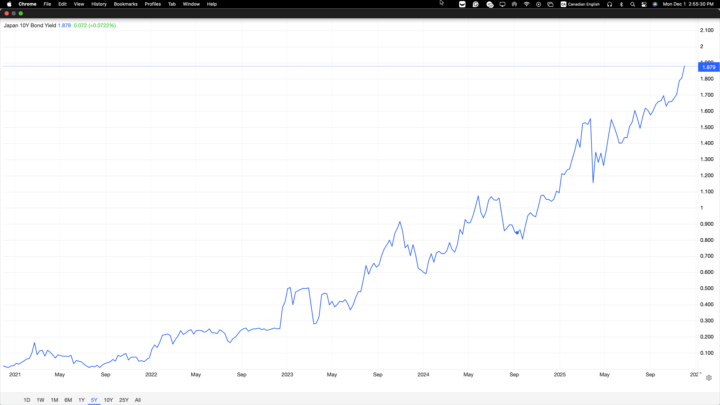720x405 pixels.
Task: Open the Edit menu
Action: click(x=62, y=4)
